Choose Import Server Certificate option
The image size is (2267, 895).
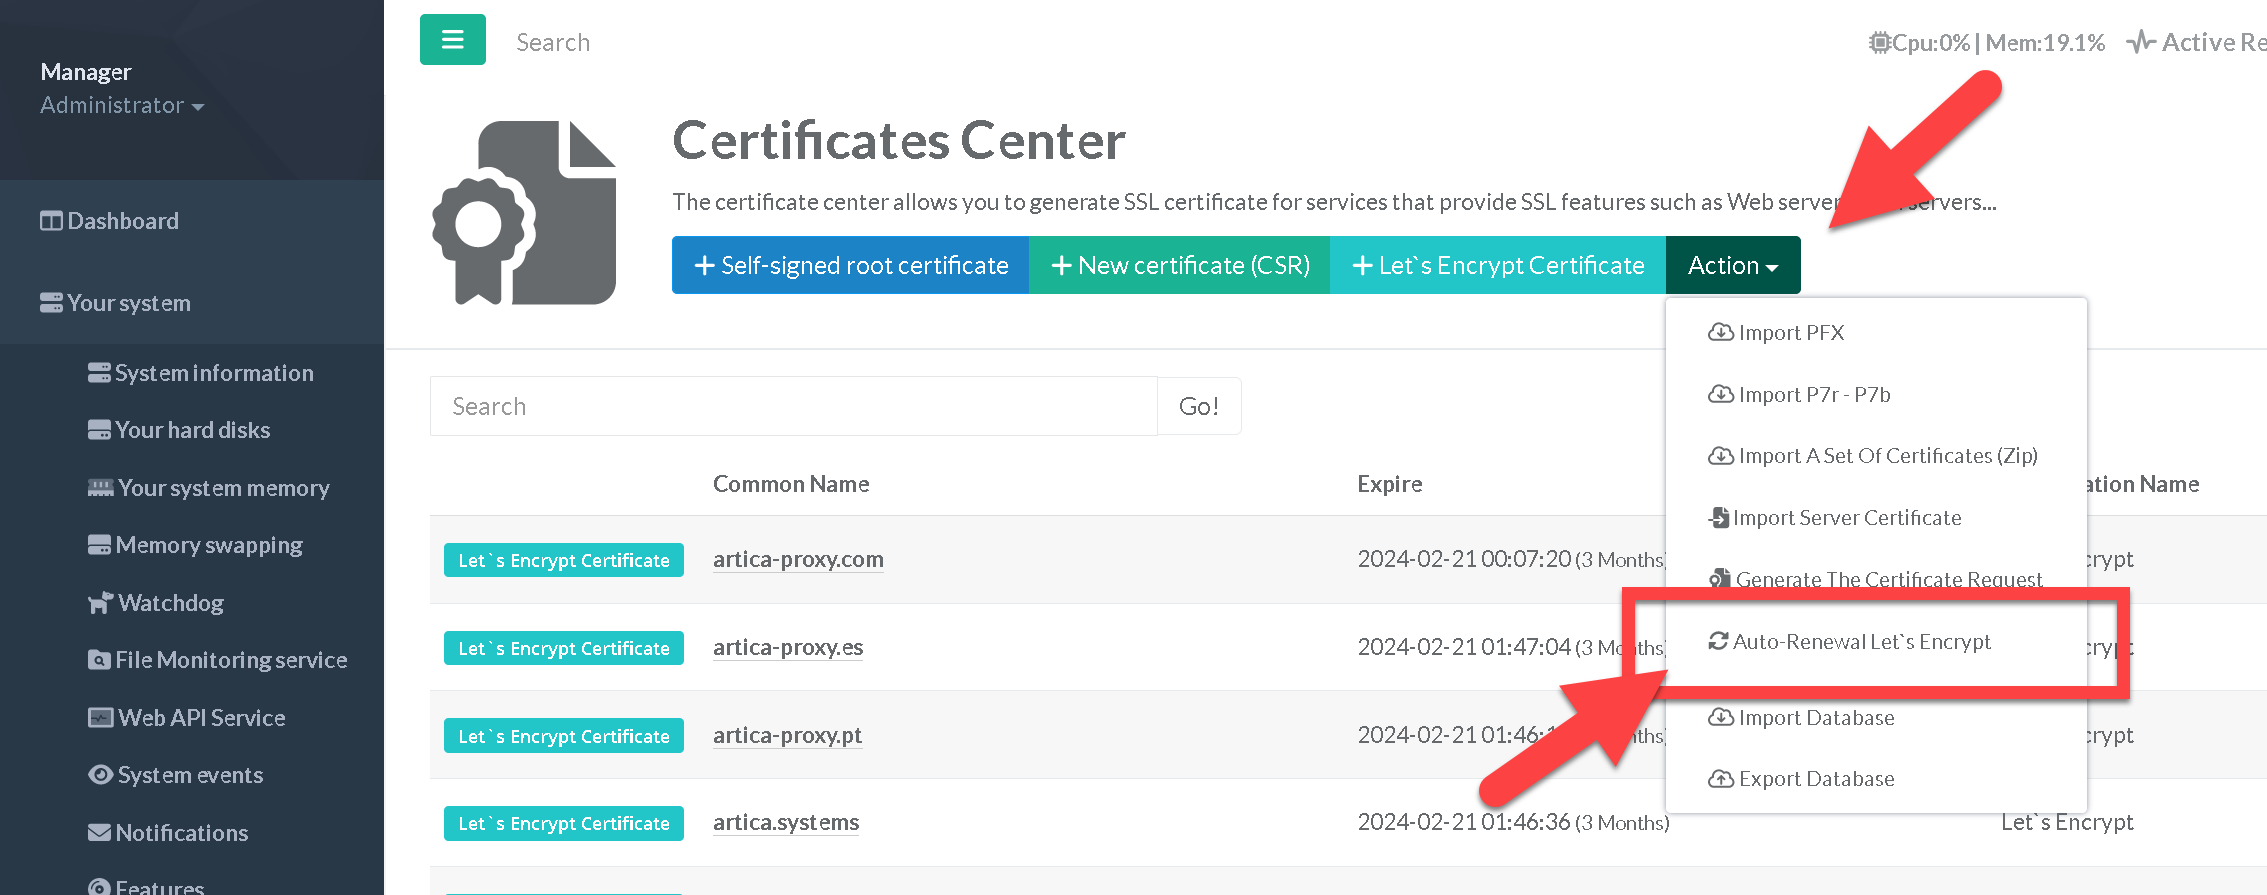pos(1846,518)
